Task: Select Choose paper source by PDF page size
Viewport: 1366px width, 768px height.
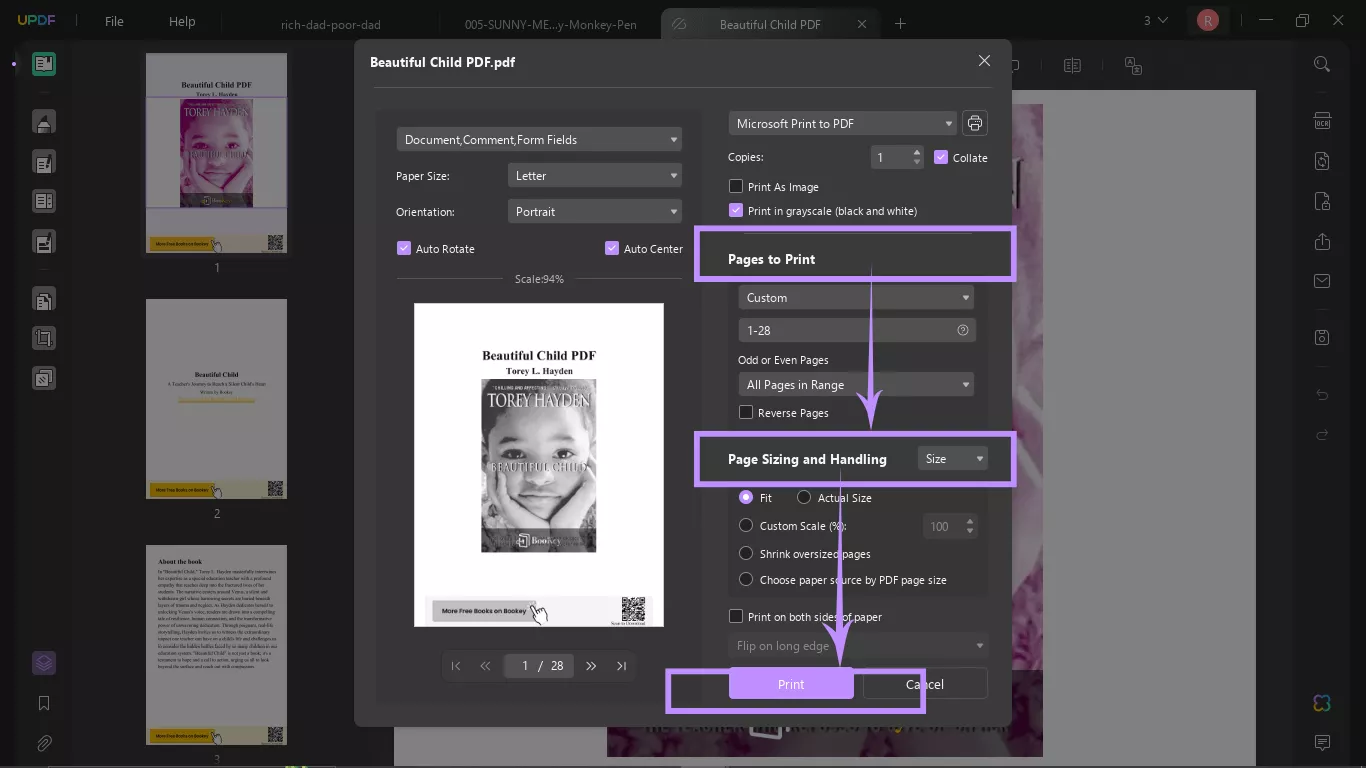Action: click(746, 579)
